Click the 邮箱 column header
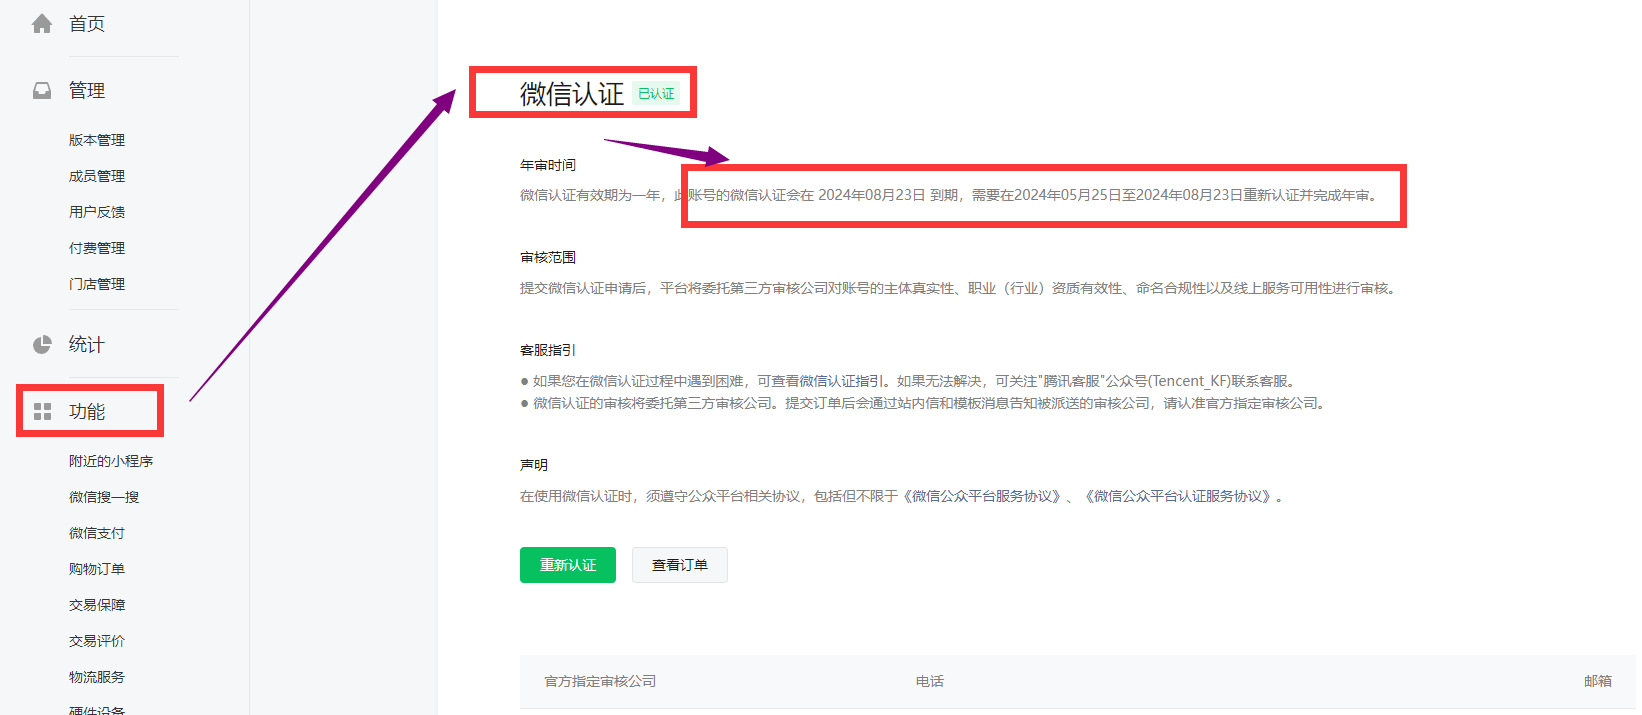The image size is (1642, 715). pyautogui.click(x=1598, y=681)
